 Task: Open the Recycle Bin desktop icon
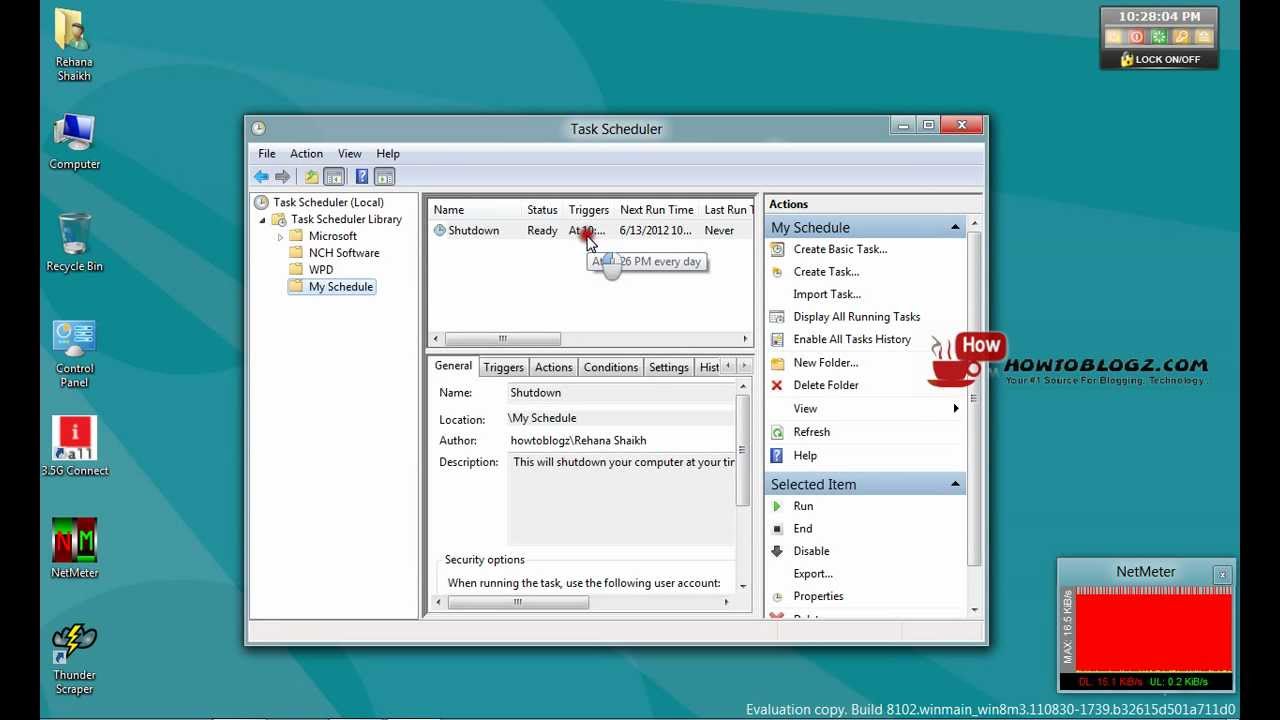tap(74, 242)
